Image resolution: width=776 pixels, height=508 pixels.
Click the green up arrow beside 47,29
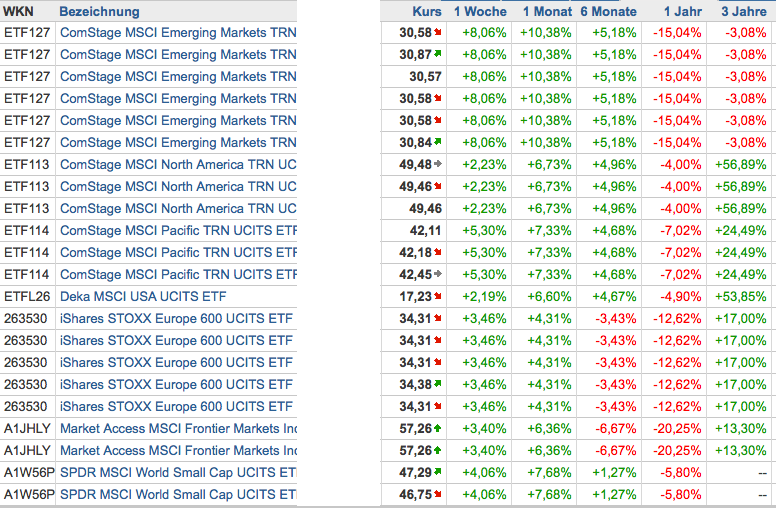pos(438,472)
